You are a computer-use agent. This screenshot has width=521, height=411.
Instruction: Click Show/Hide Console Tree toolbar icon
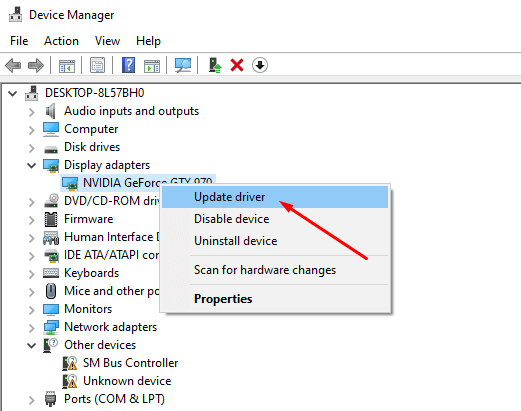tap(67, 66)
